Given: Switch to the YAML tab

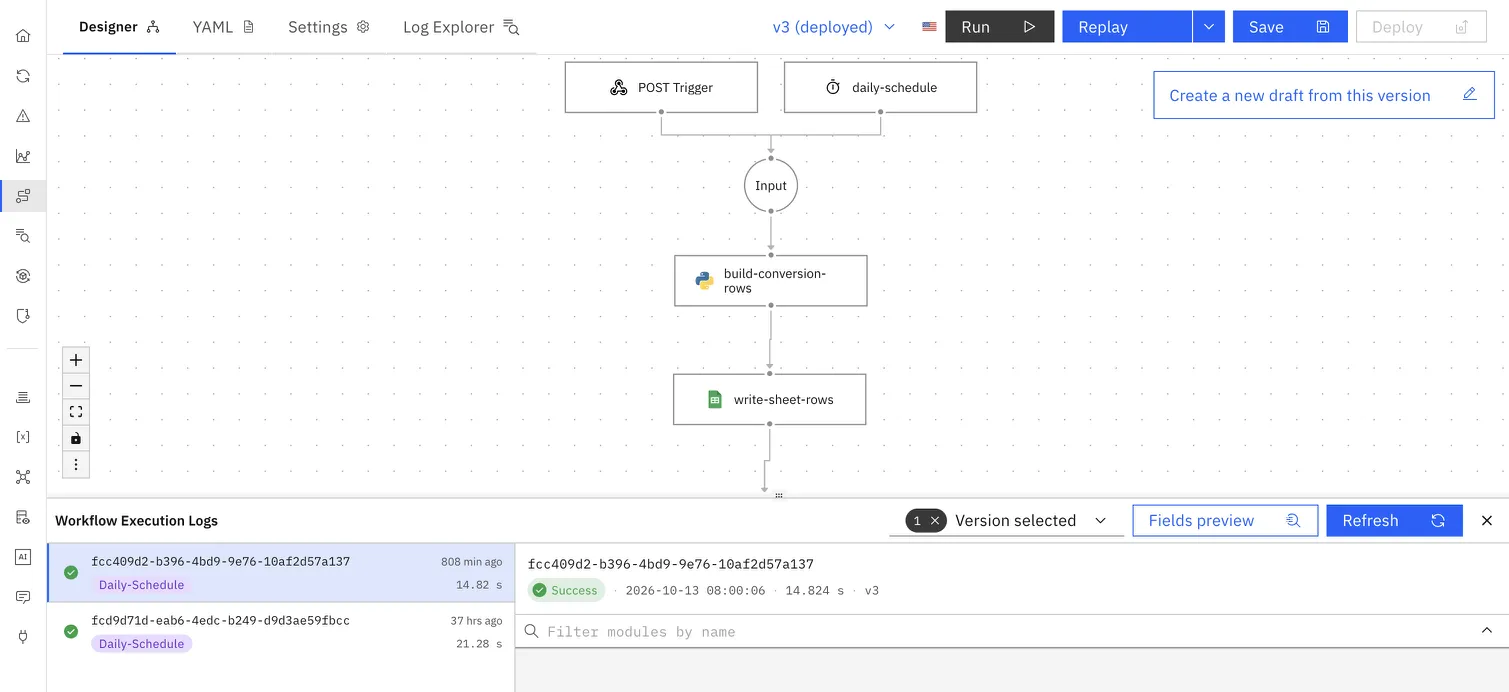Looking at the screenshot, I should point(223,27).
